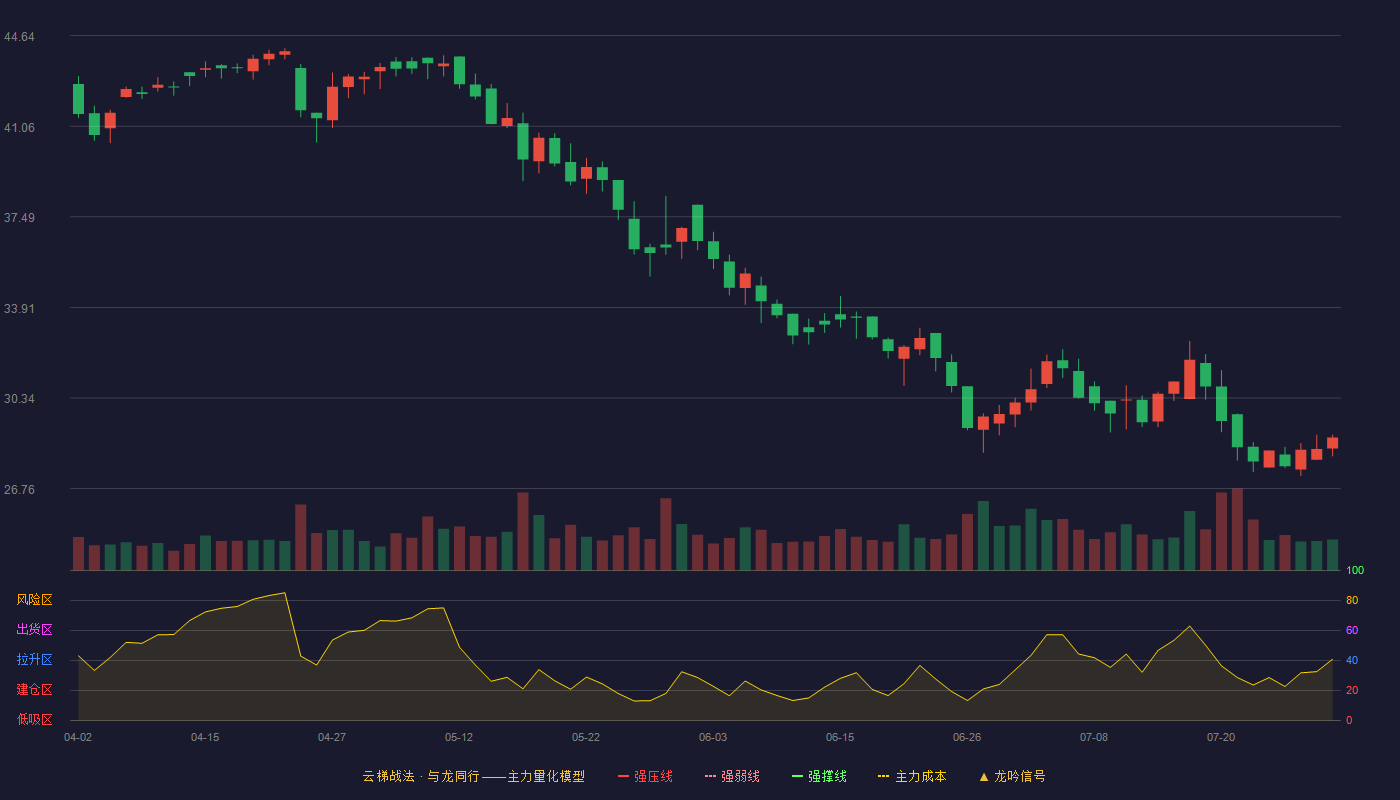The width and height of the screenshot is (1400, 800).
Task: Pick the 05-22 date on the time axis
Action: (586, 737)
